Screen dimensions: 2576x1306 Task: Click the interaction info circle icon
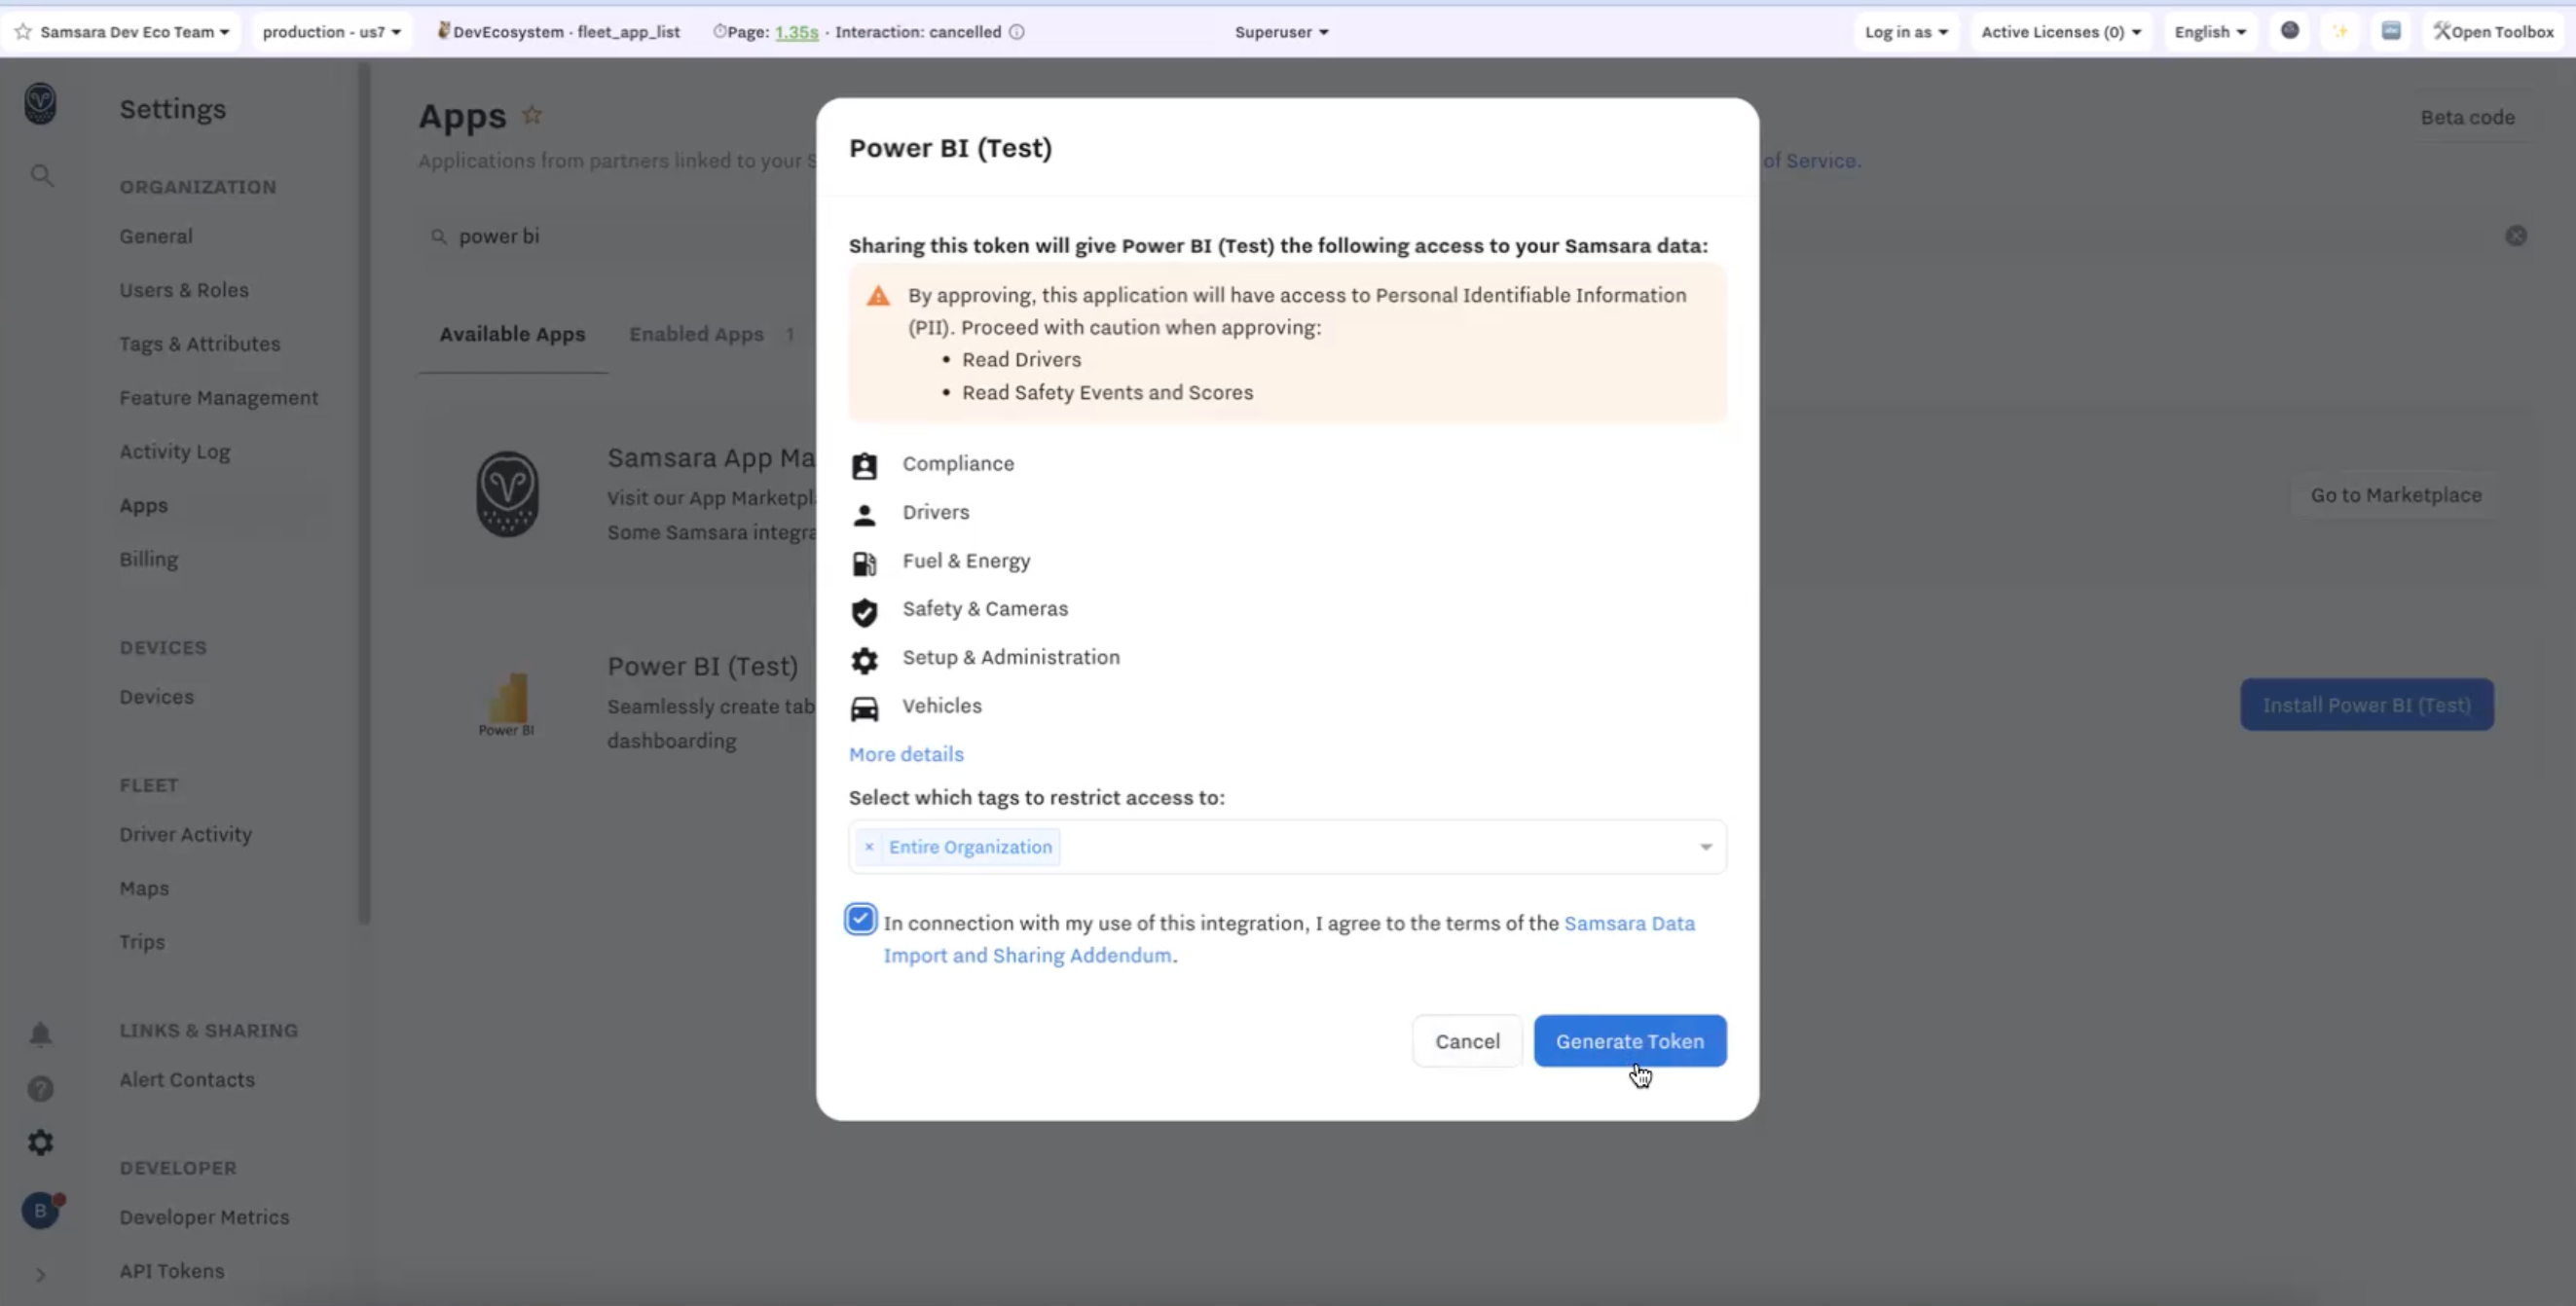[x=1017, y=32]
